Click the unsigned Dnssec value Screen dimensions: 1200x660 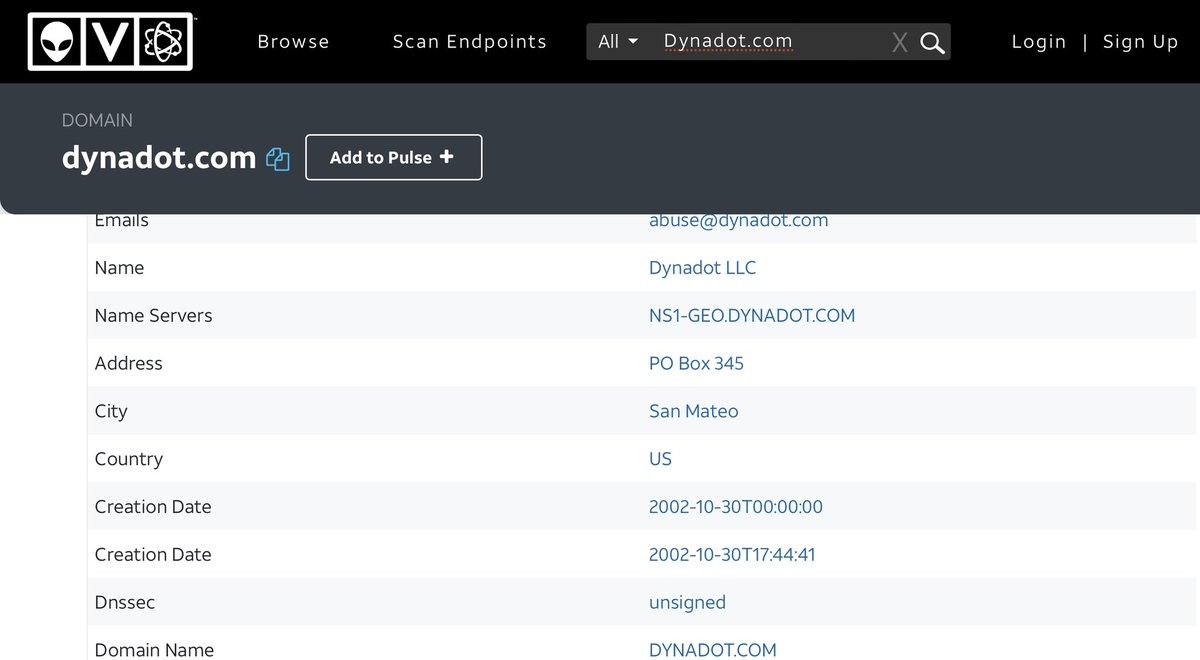(x=687, y=602)
